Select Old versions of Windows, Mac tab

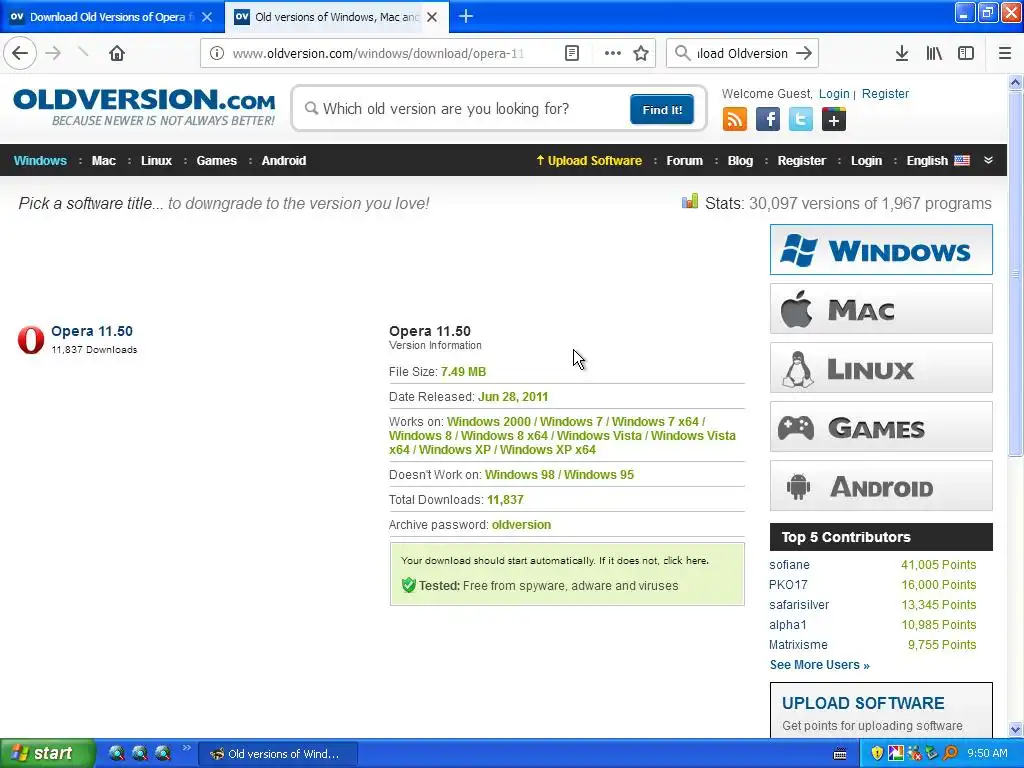(x=336, y=17)
